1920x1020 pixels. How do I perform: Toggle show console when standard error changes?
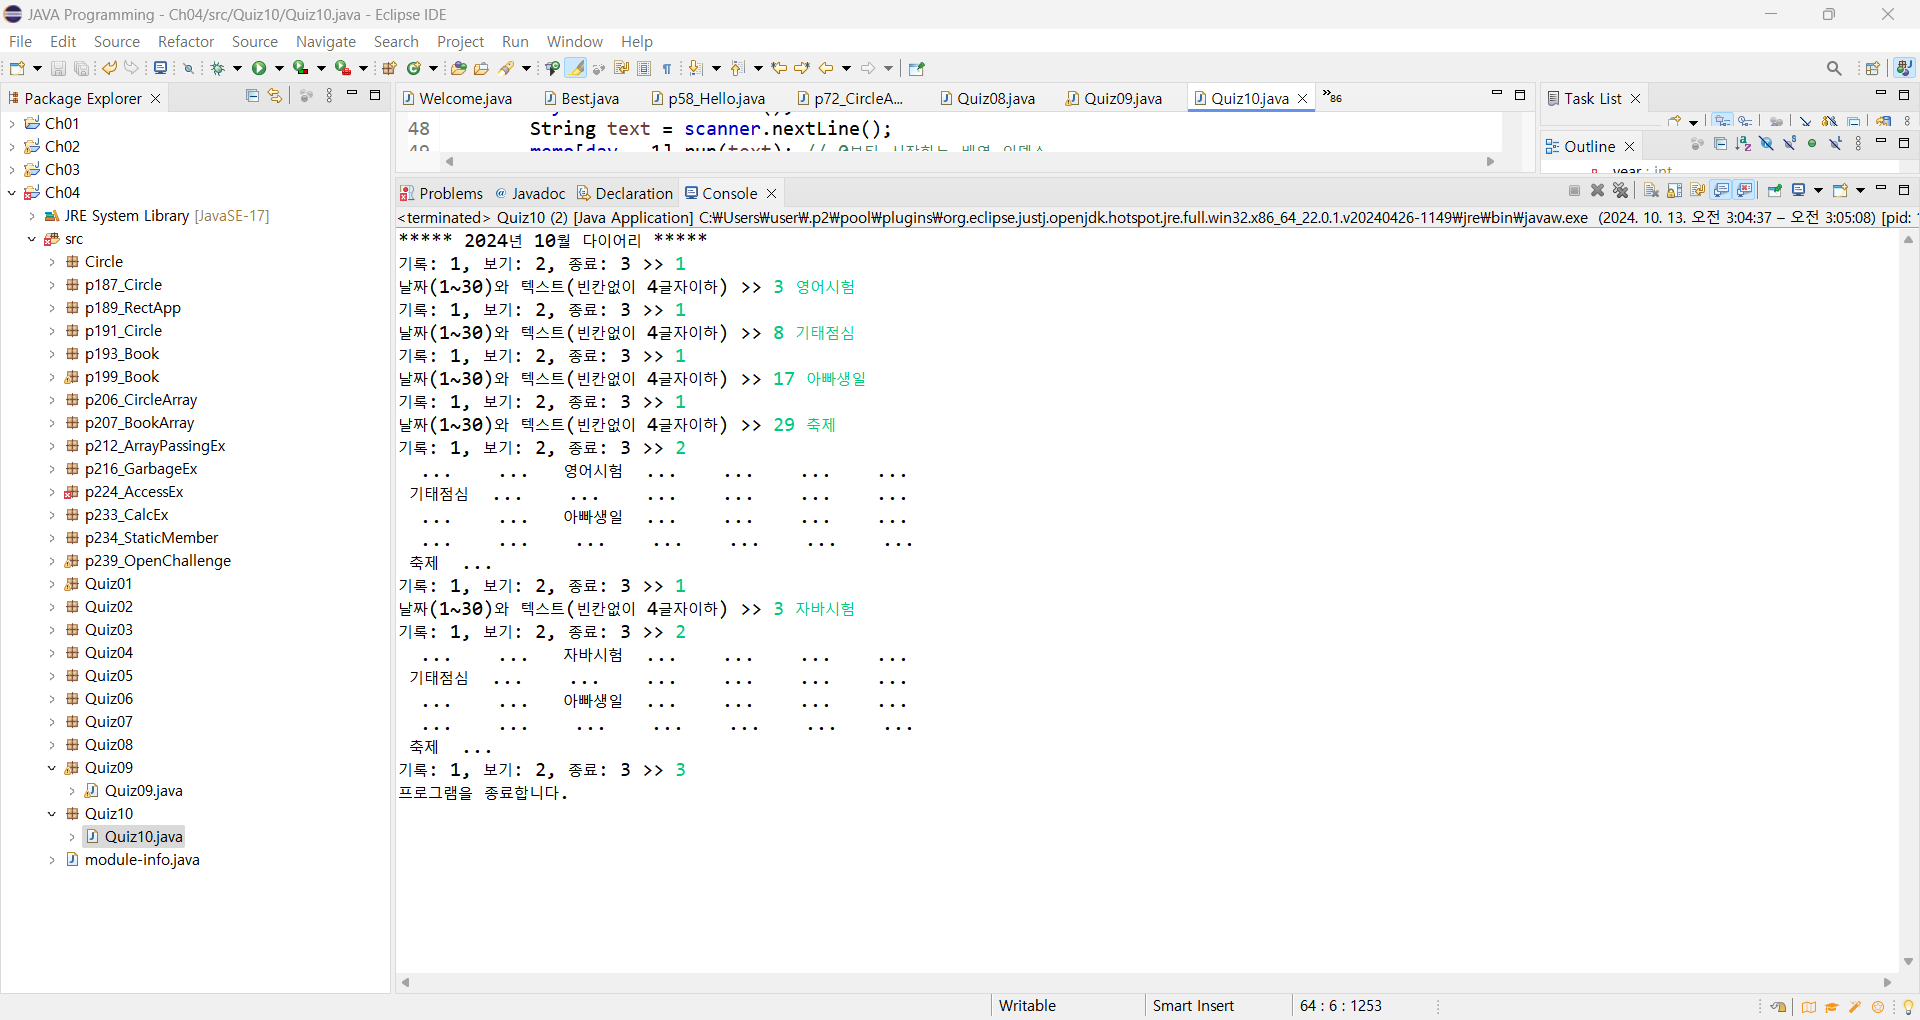1746,190
